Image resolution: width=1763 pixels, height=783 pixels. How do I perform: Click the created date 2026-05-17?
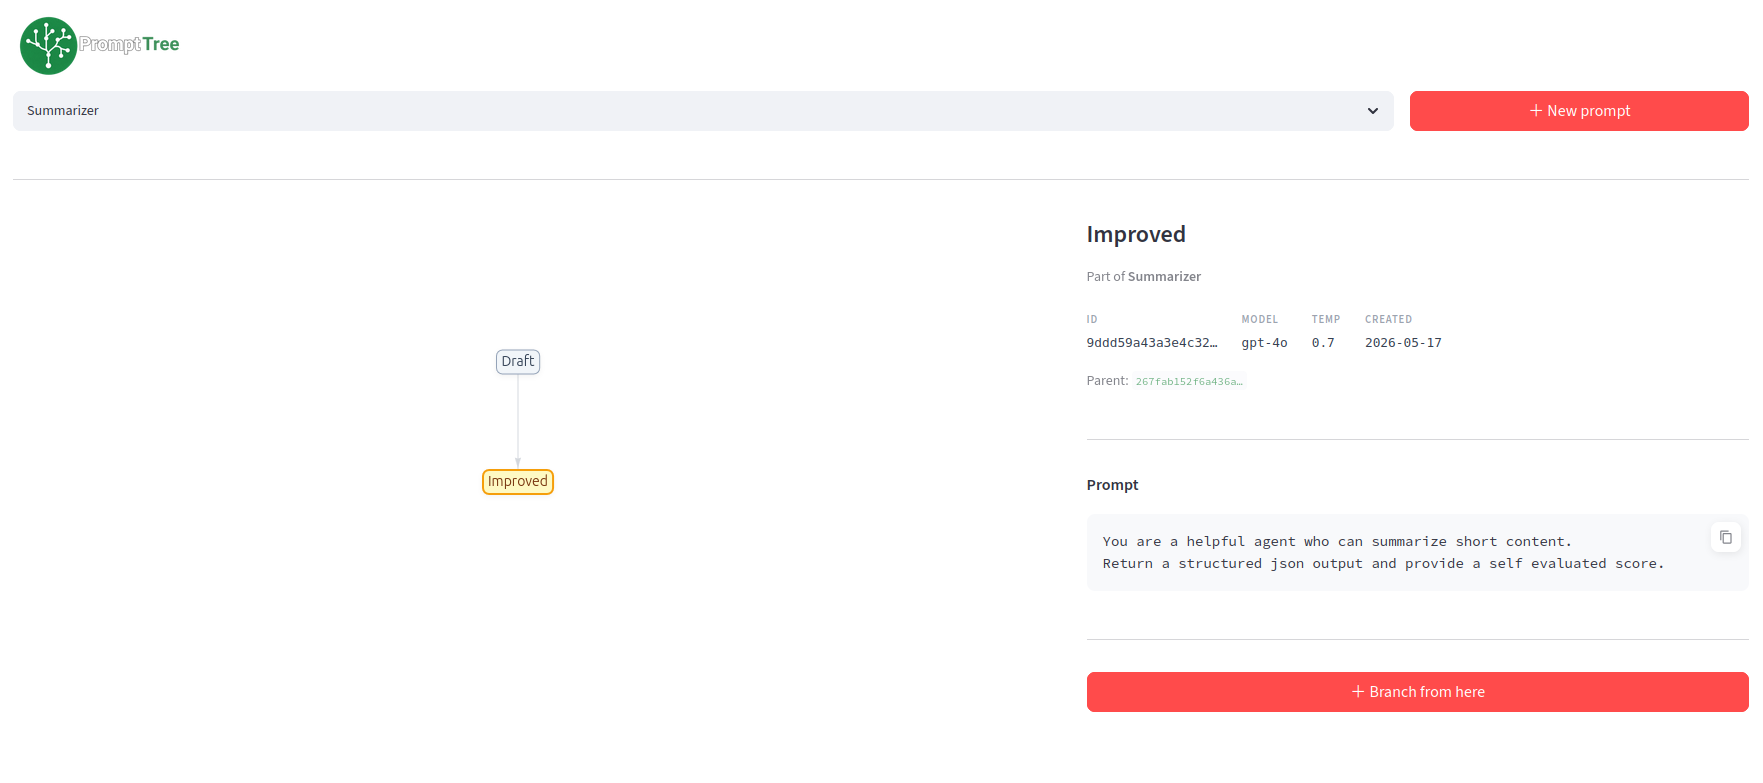1403,343
